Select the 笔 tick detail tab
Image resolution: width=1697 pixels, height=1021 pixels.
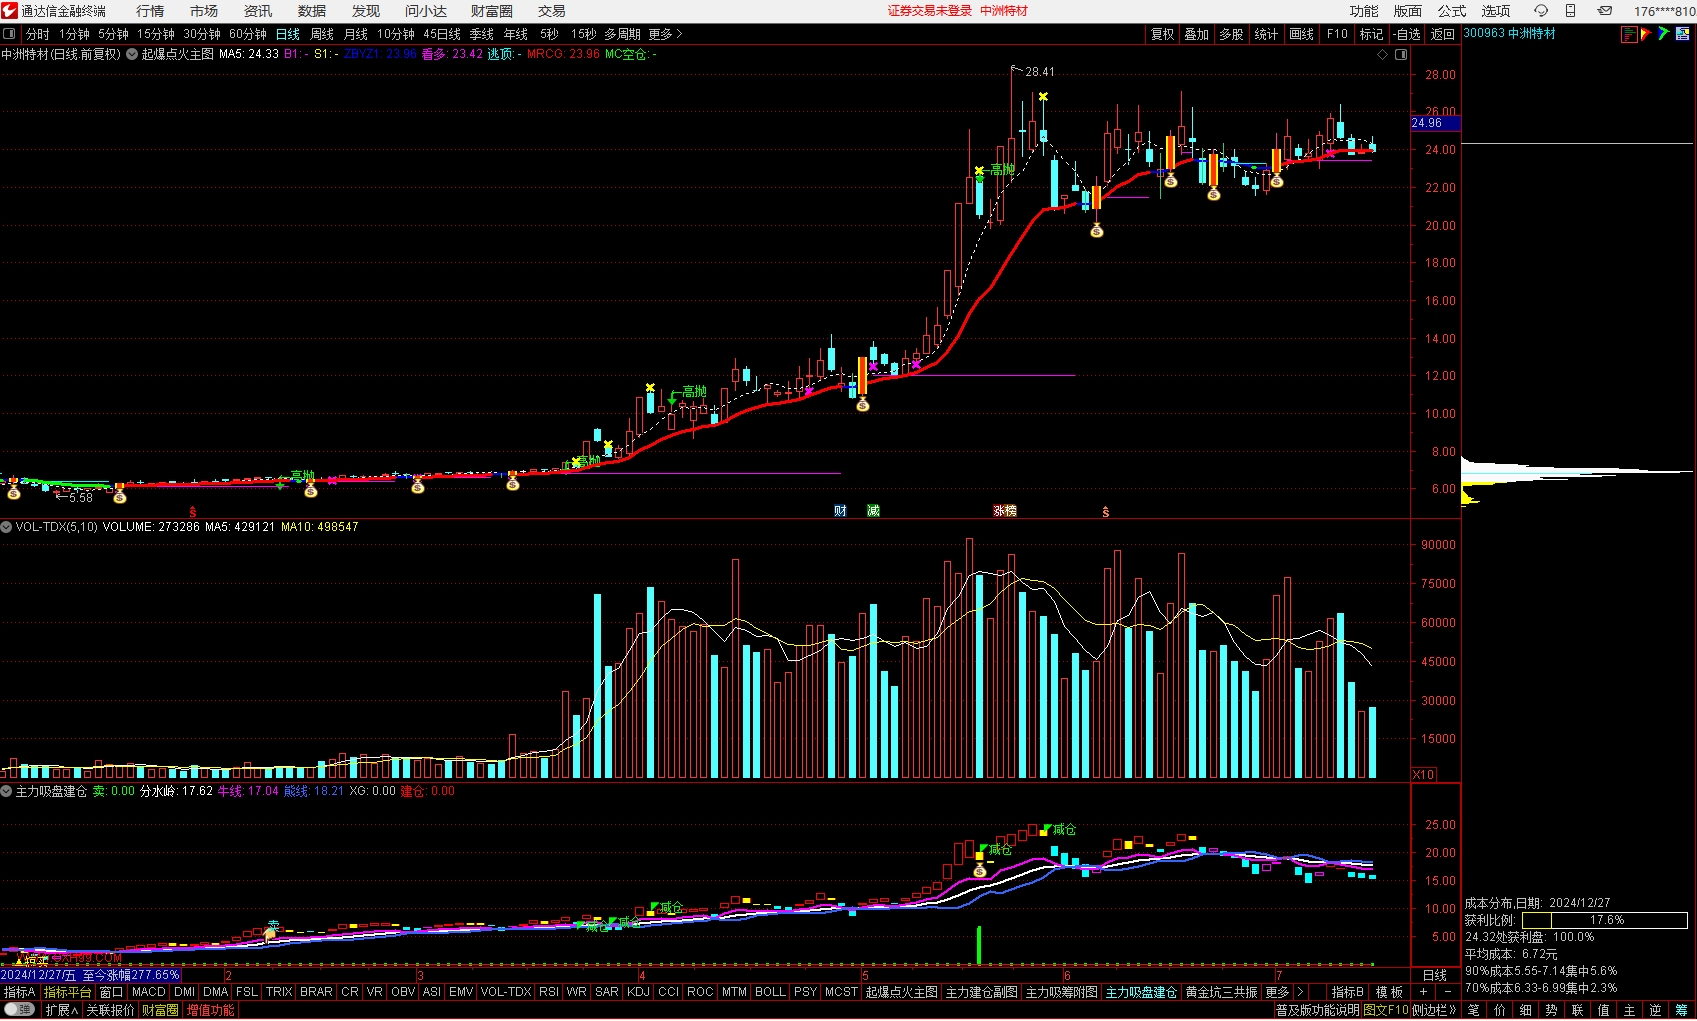coord(1473,1010)
